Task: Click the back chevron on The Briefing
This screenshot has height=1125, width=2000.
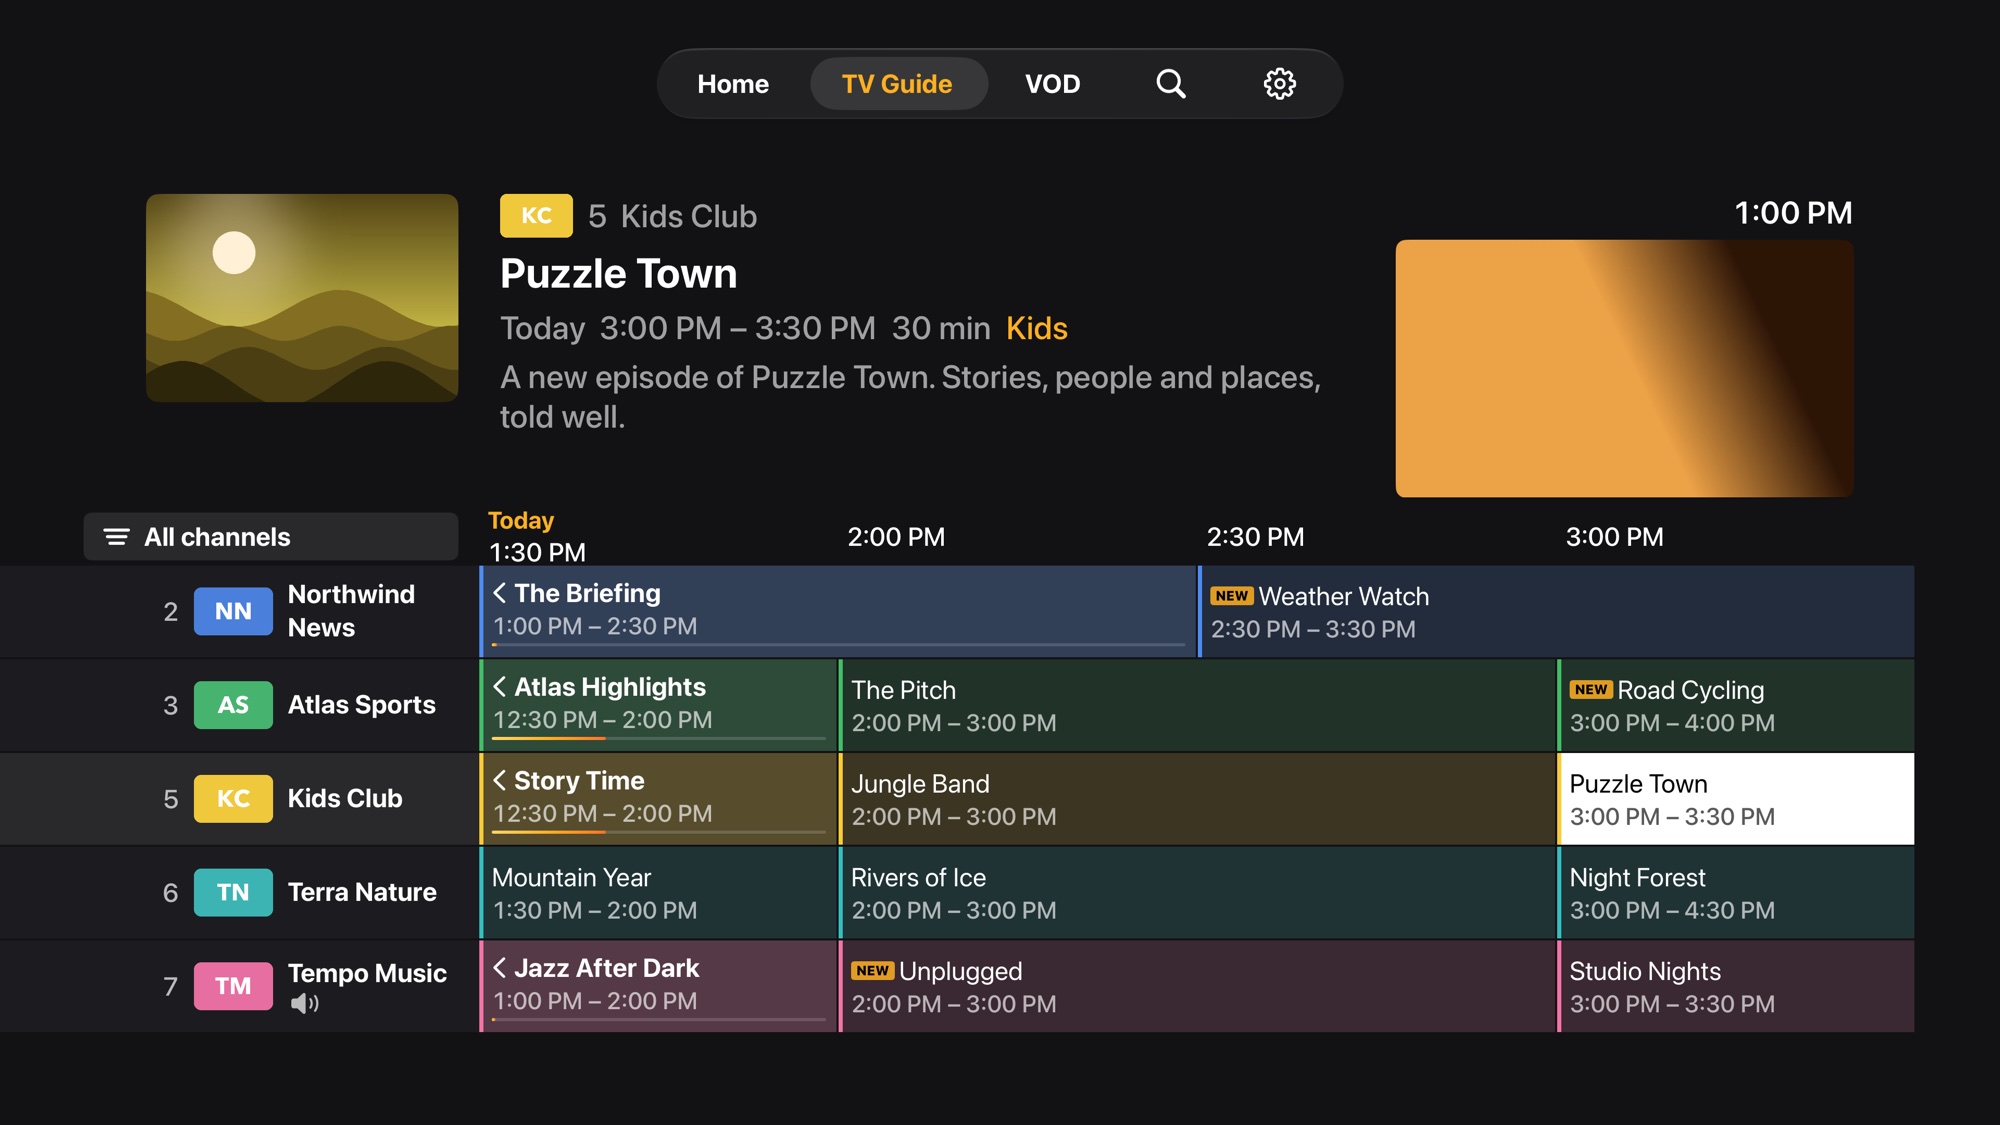Action: pos(499,593)
